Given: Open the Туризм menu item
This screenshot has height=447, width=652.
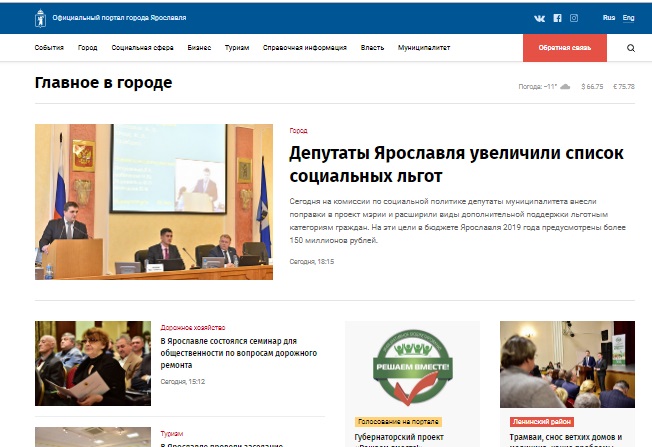Looking at the screenshot, I should (237, 48).
